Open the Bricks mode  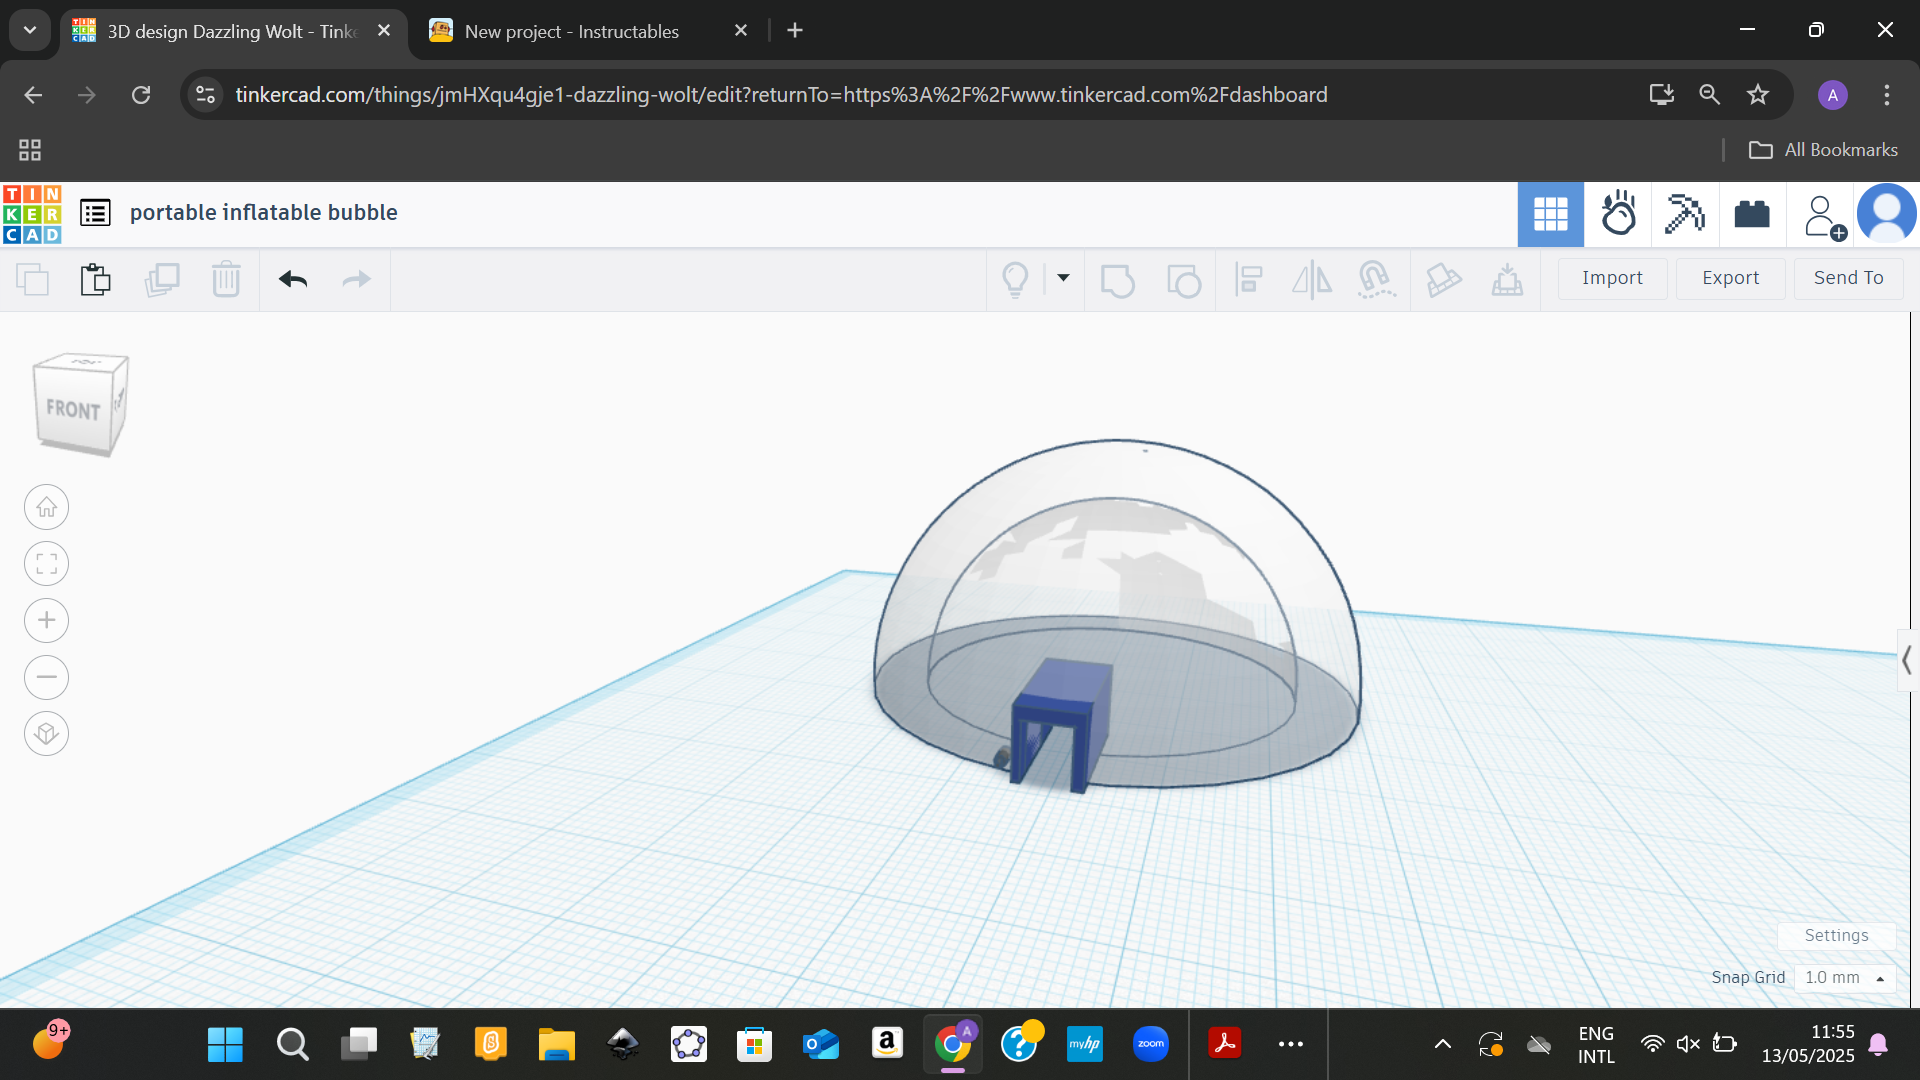tap(1752, 214)
